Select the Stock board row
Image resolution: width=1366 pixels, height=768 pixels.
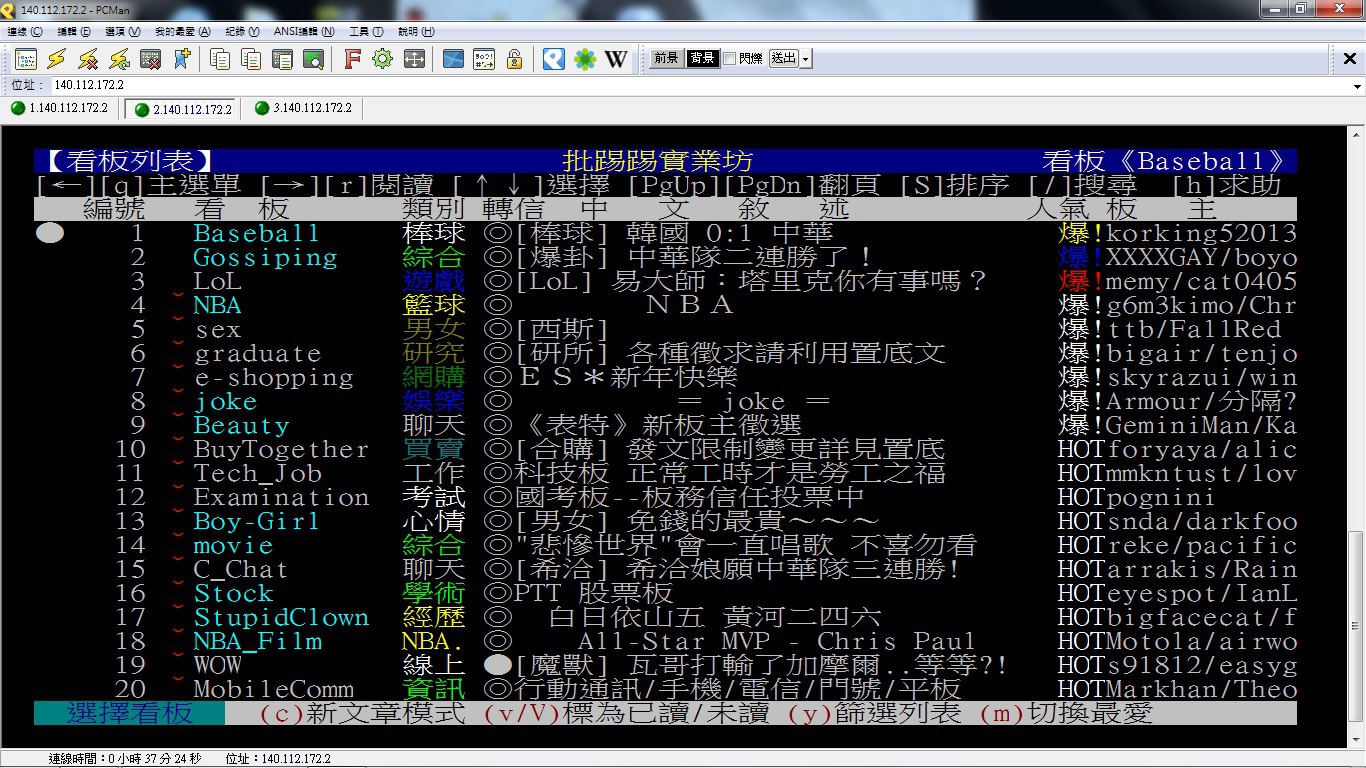tap(665, 593)
